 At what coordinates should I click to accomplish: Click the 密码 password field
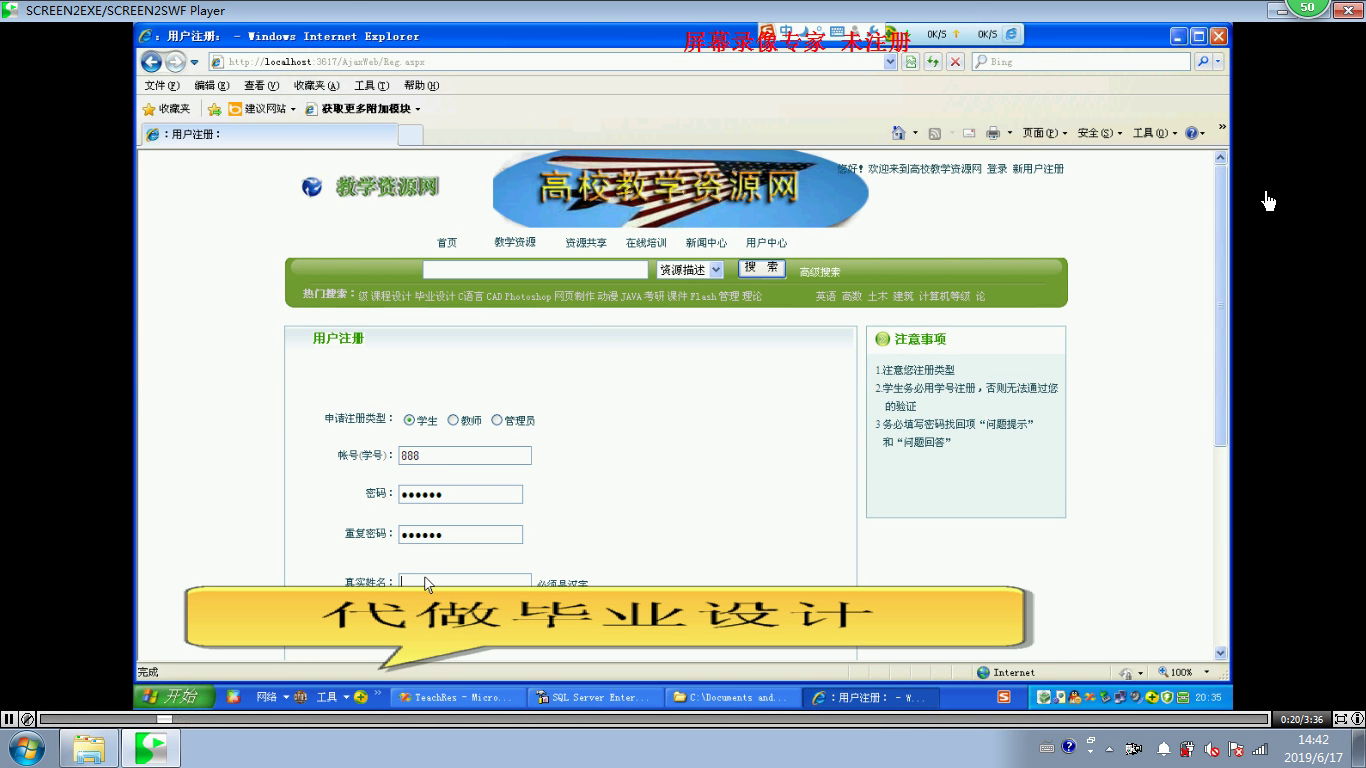[460, 494]
